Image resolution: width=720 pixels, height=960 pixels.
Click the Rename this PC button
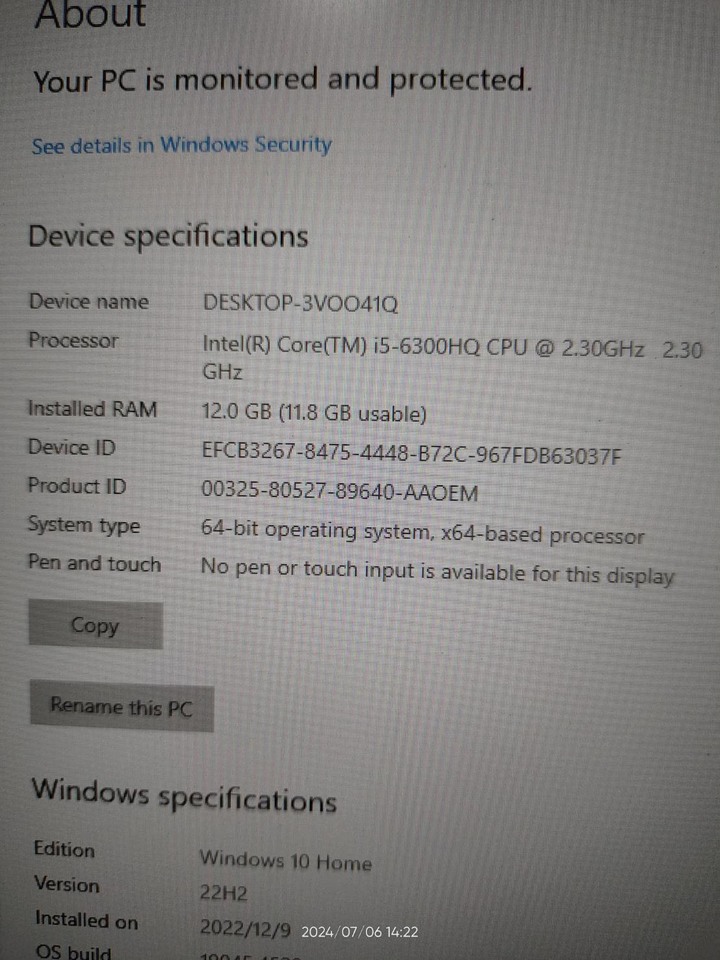coord(122,707)
